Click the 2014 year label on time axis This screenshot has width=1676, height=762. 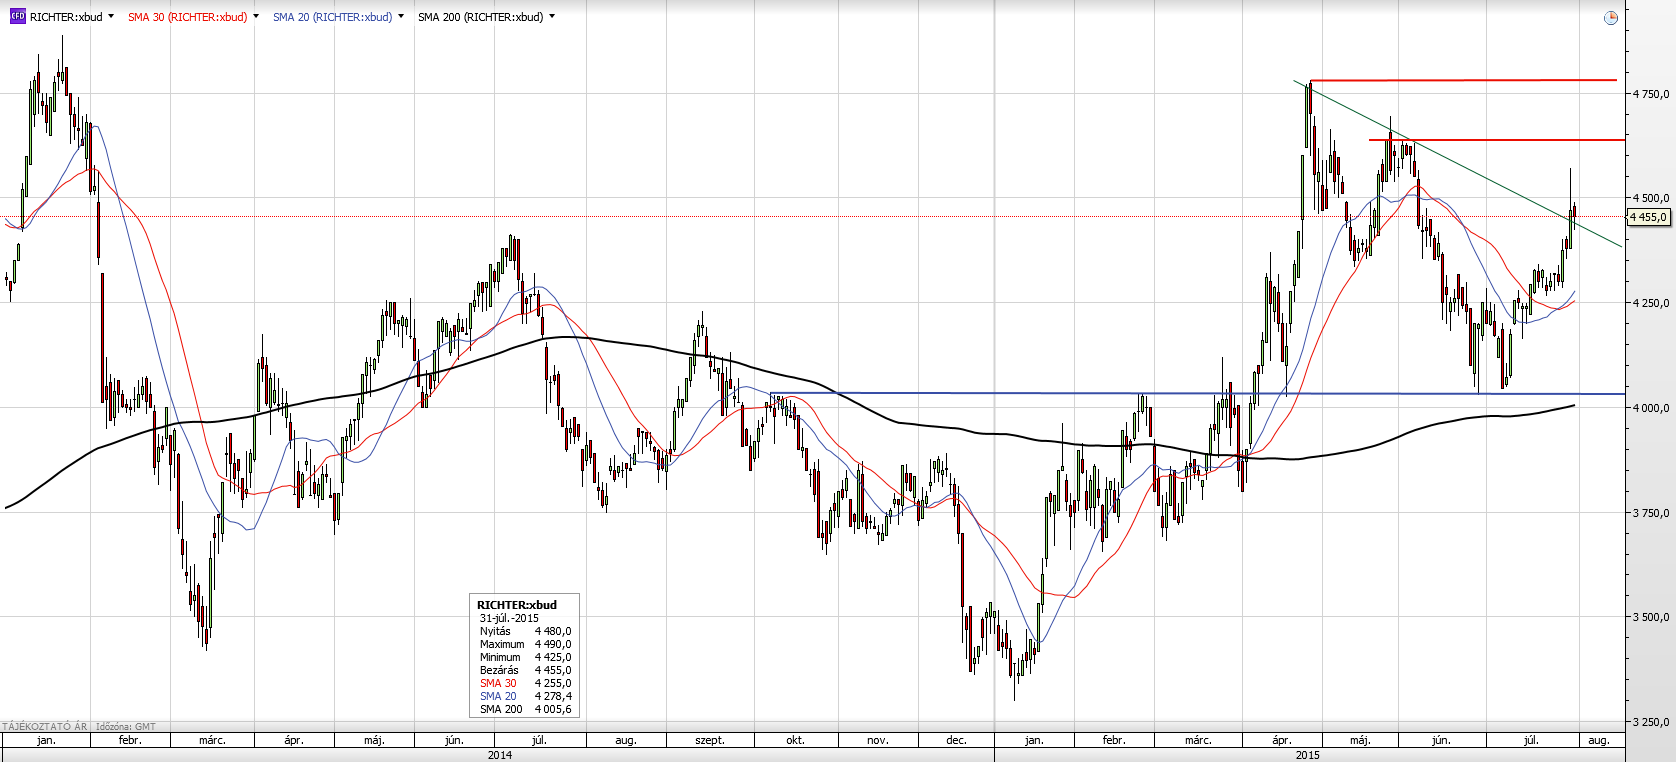pyautogui.click(x=499, y=755)
